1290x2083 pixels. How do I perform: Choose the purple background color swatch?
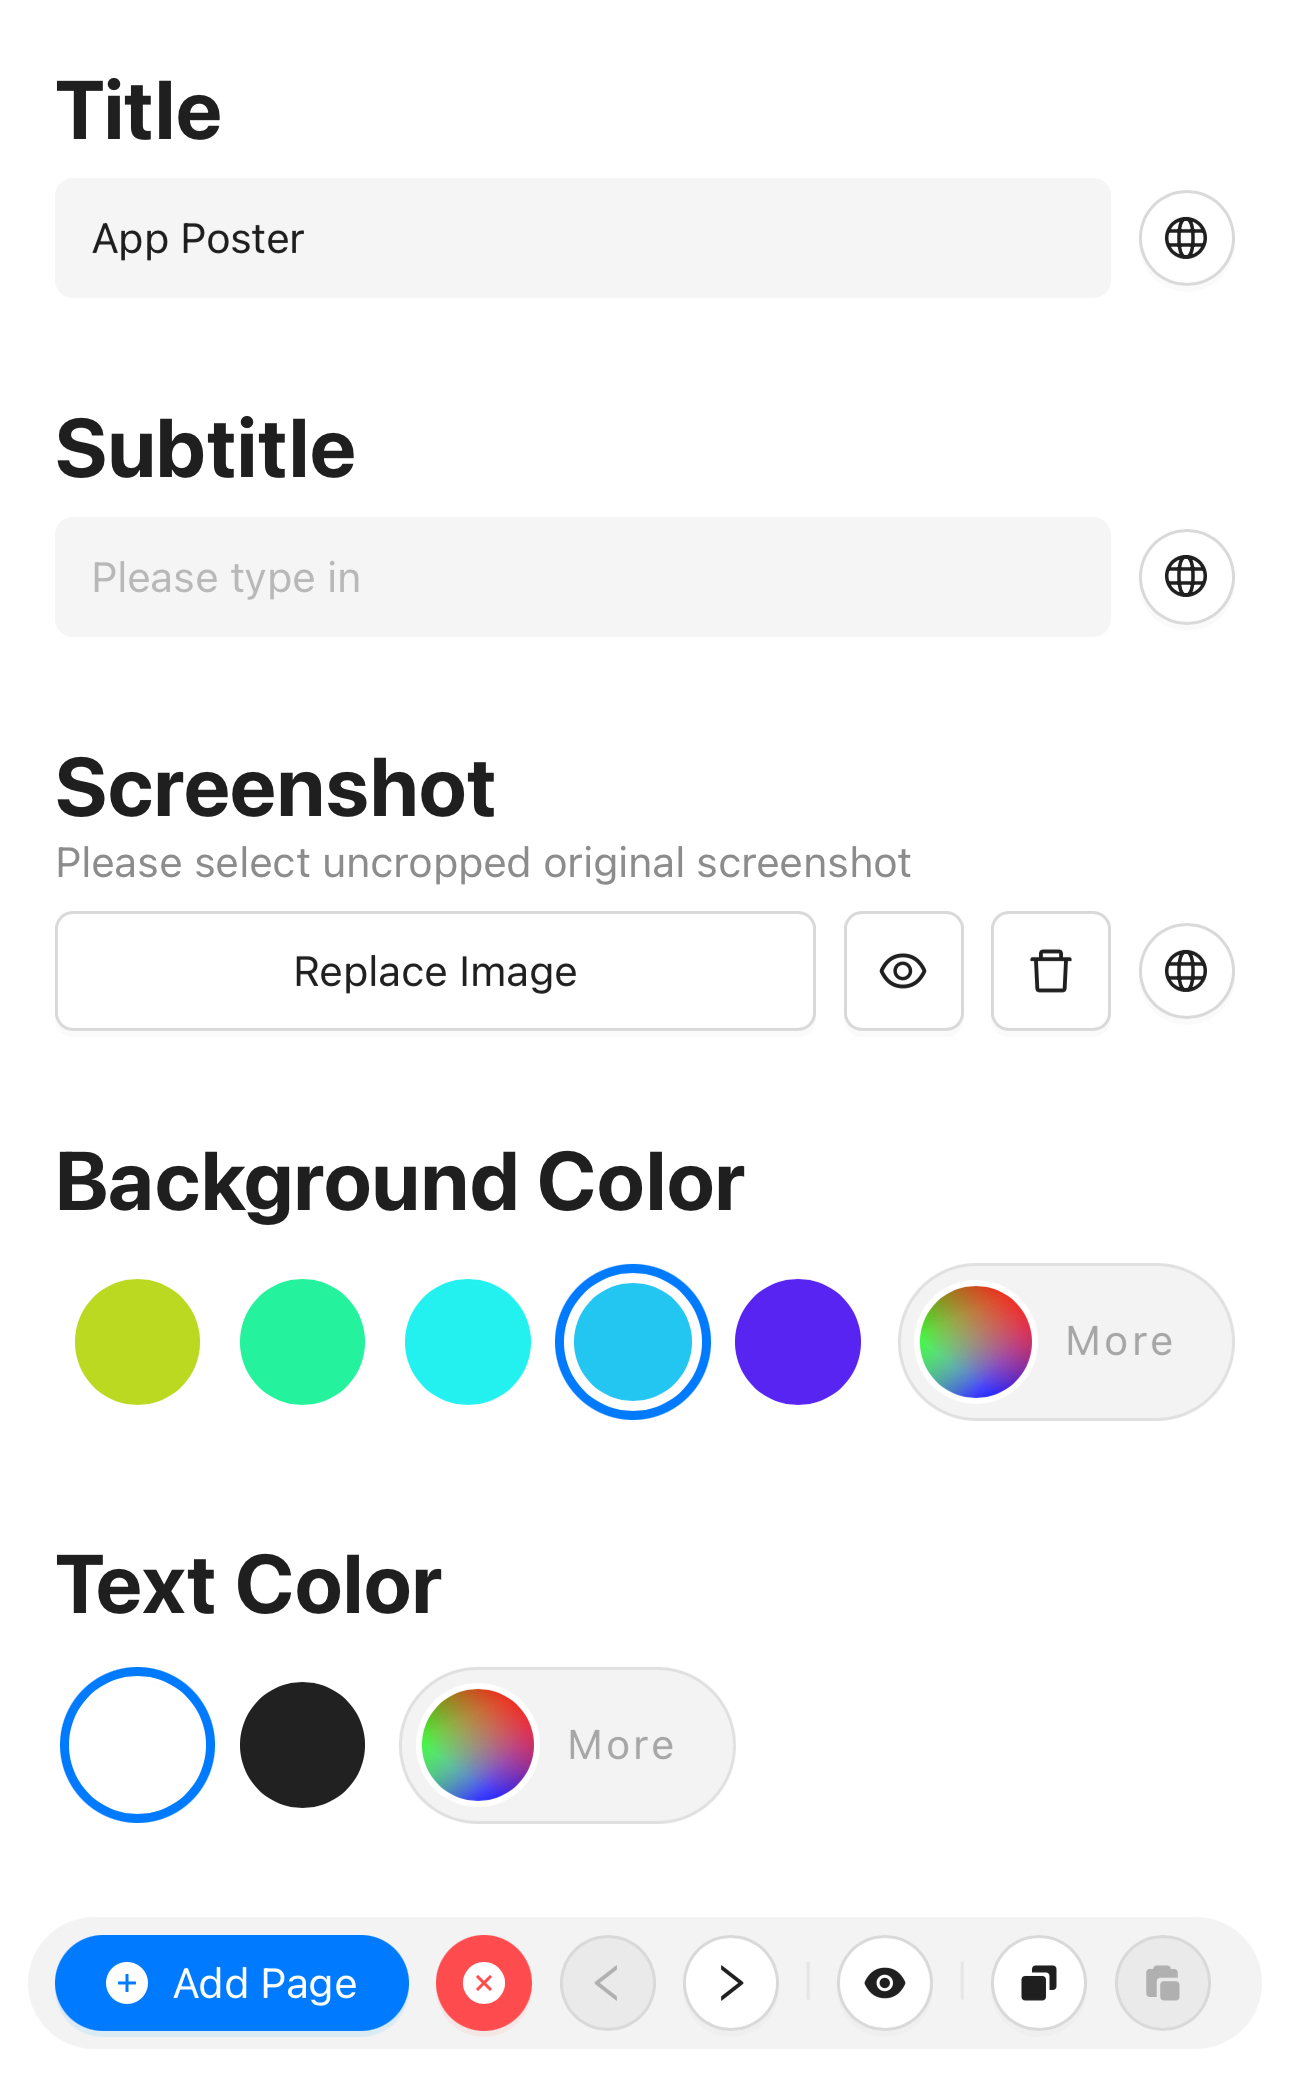point(797,1342)
